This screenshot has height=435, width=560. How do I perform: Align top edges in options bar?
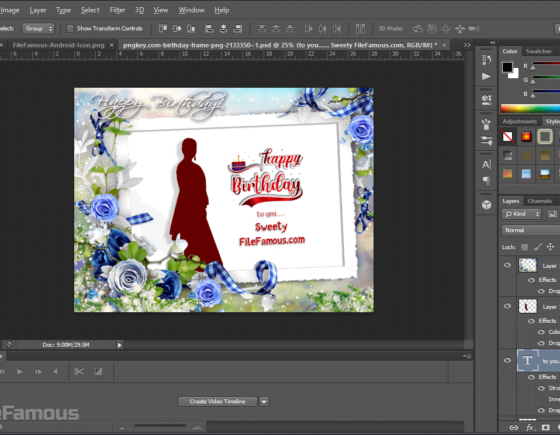(x=163, y=29)
